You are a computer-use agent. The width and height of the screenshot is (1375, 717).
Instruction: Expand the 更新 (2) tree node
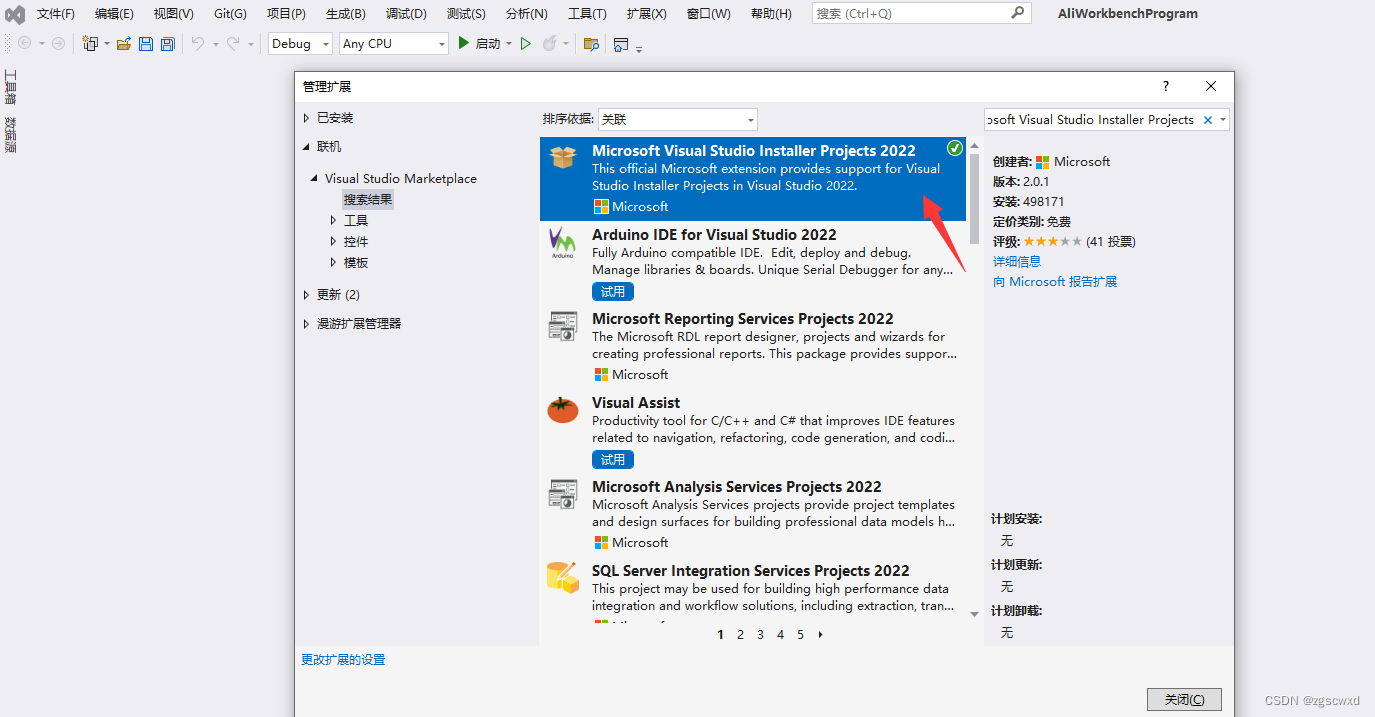coord(307,295)
